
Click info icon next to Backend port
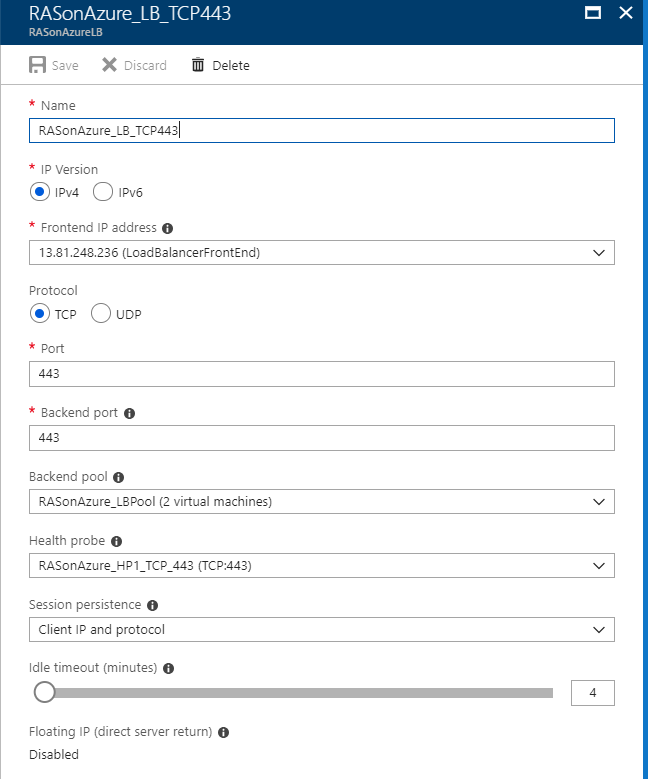(130, 413)
